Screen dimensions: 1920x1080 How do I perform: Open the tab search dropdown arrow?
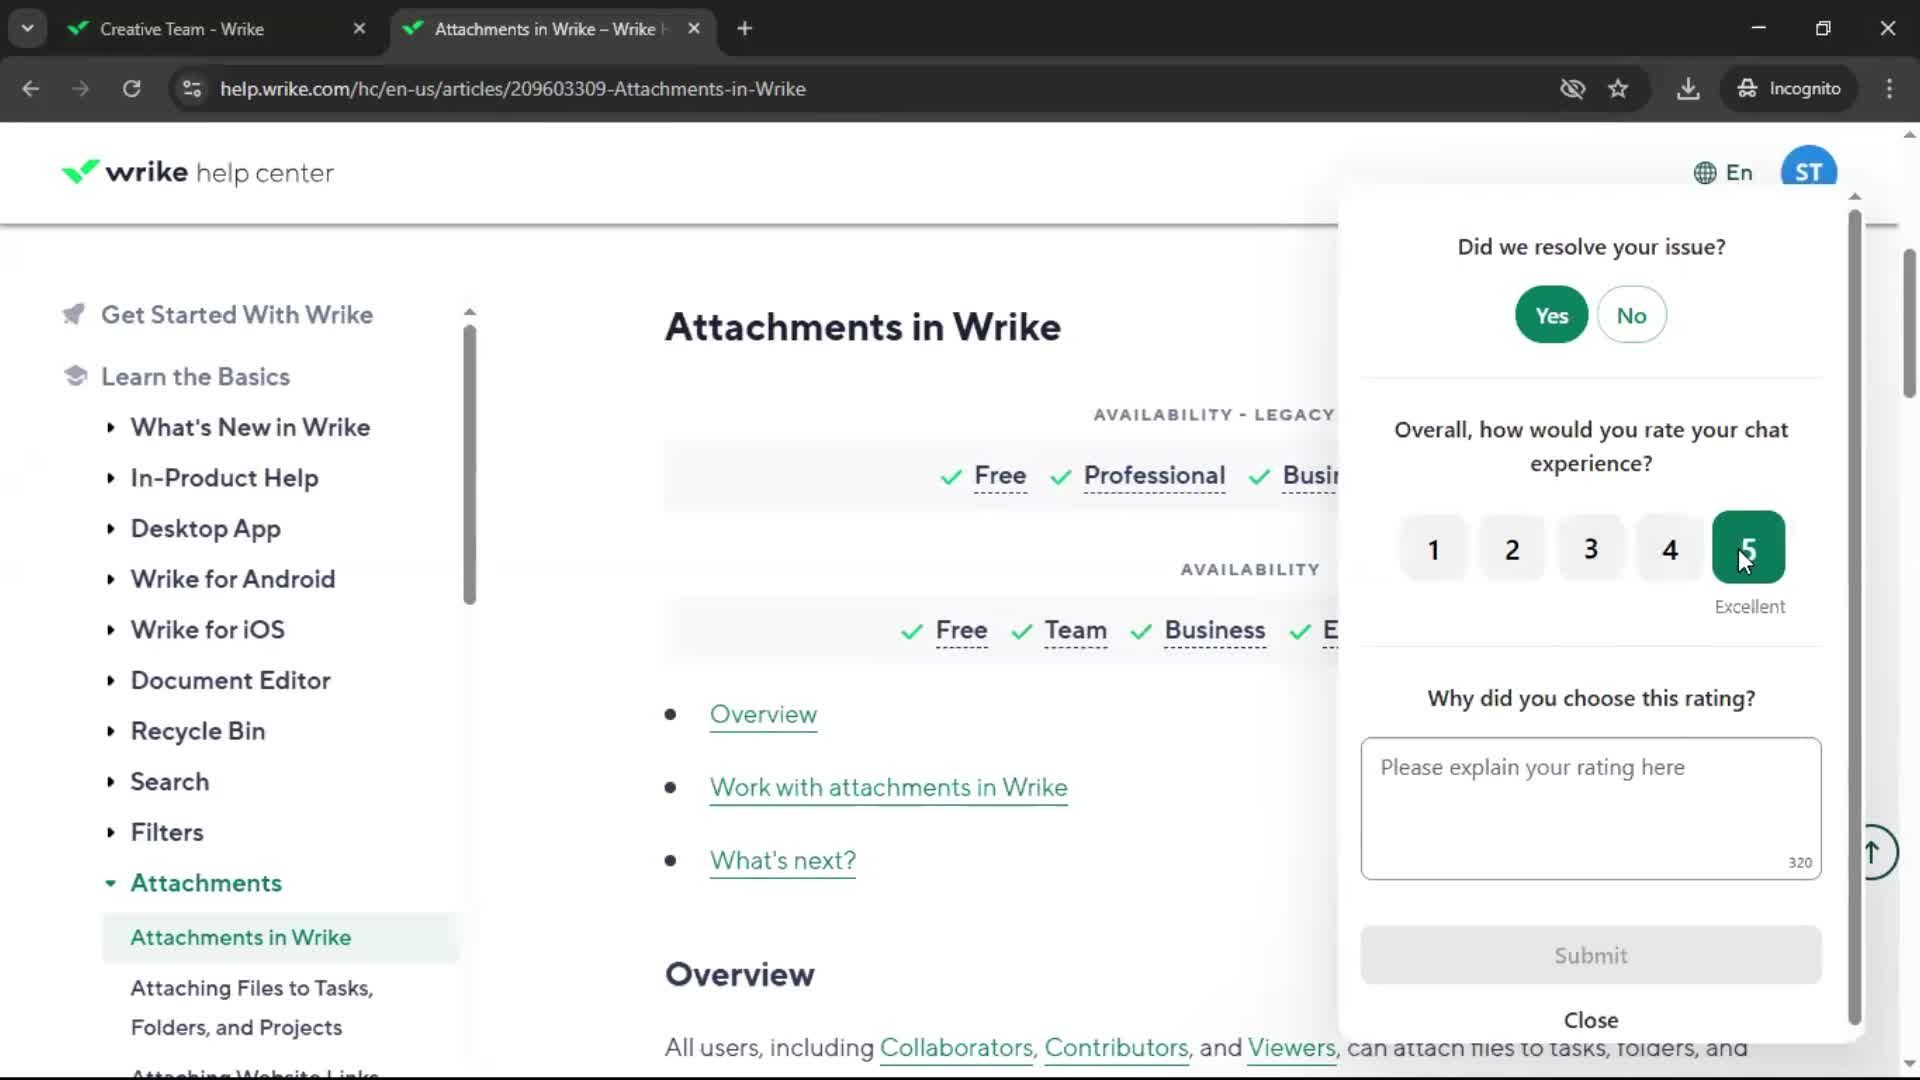[27, 29]
